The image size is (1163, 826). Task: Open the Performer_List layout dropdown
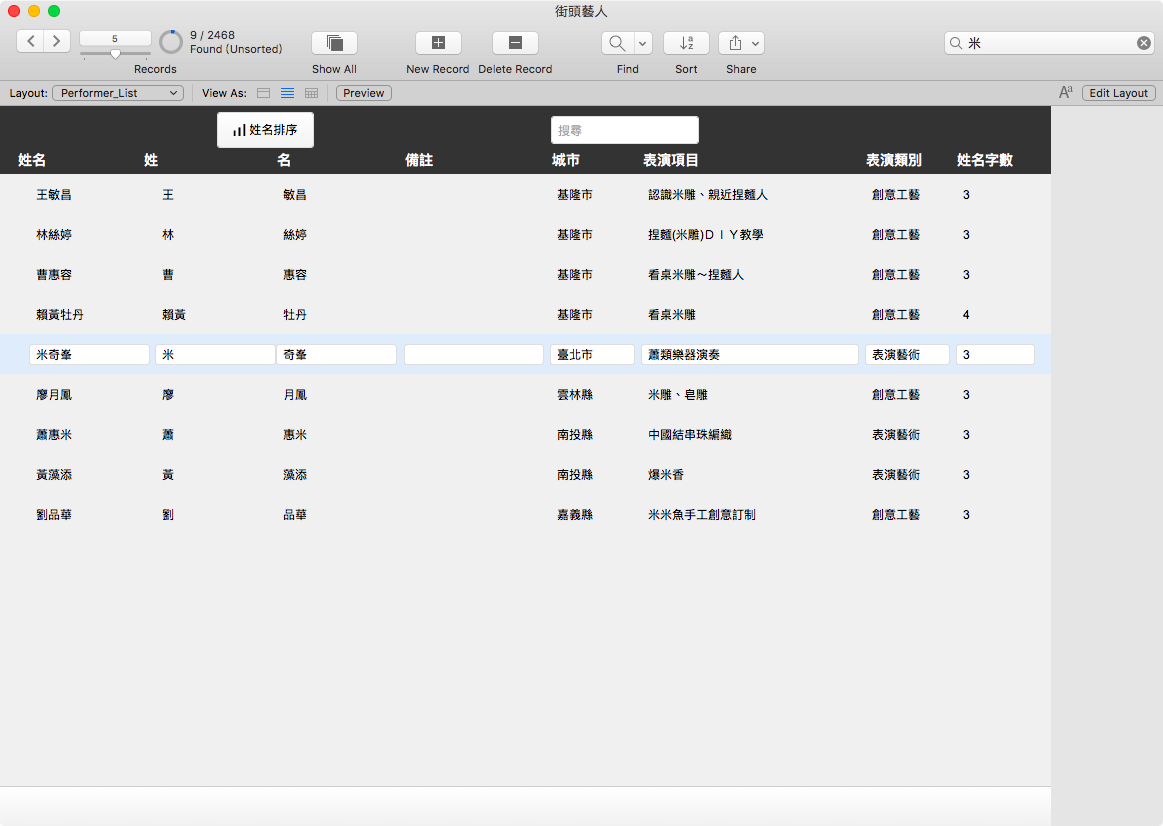coord(118,93)
